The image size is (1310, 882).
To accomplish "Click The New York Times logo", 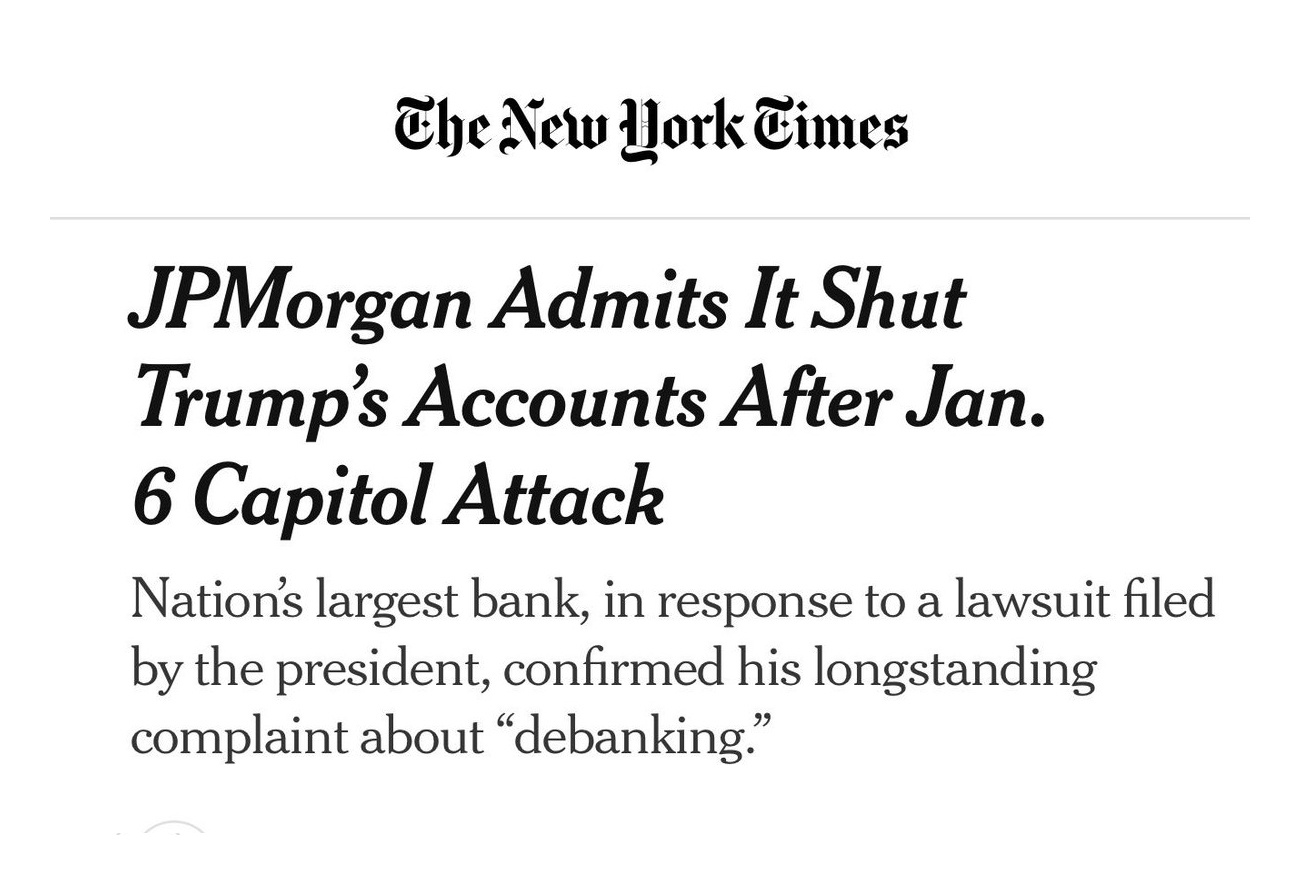I will click(651, 129).
